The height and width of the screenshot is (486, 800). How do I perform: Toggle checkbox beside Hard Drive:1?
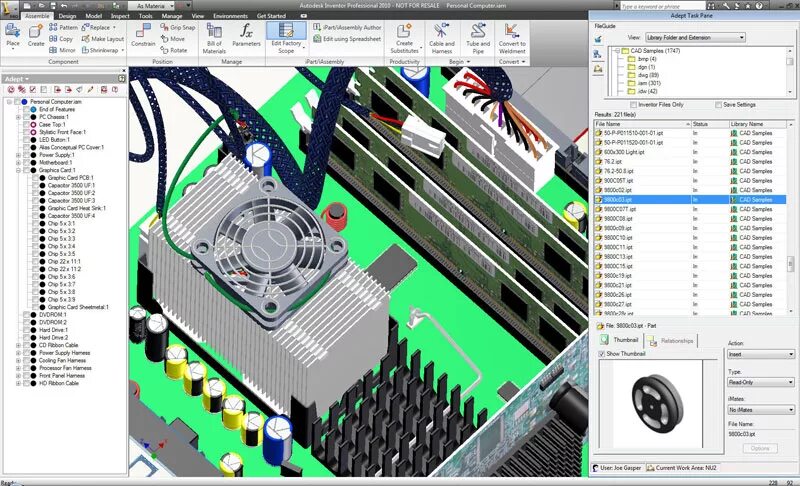[x=26, y=330]
